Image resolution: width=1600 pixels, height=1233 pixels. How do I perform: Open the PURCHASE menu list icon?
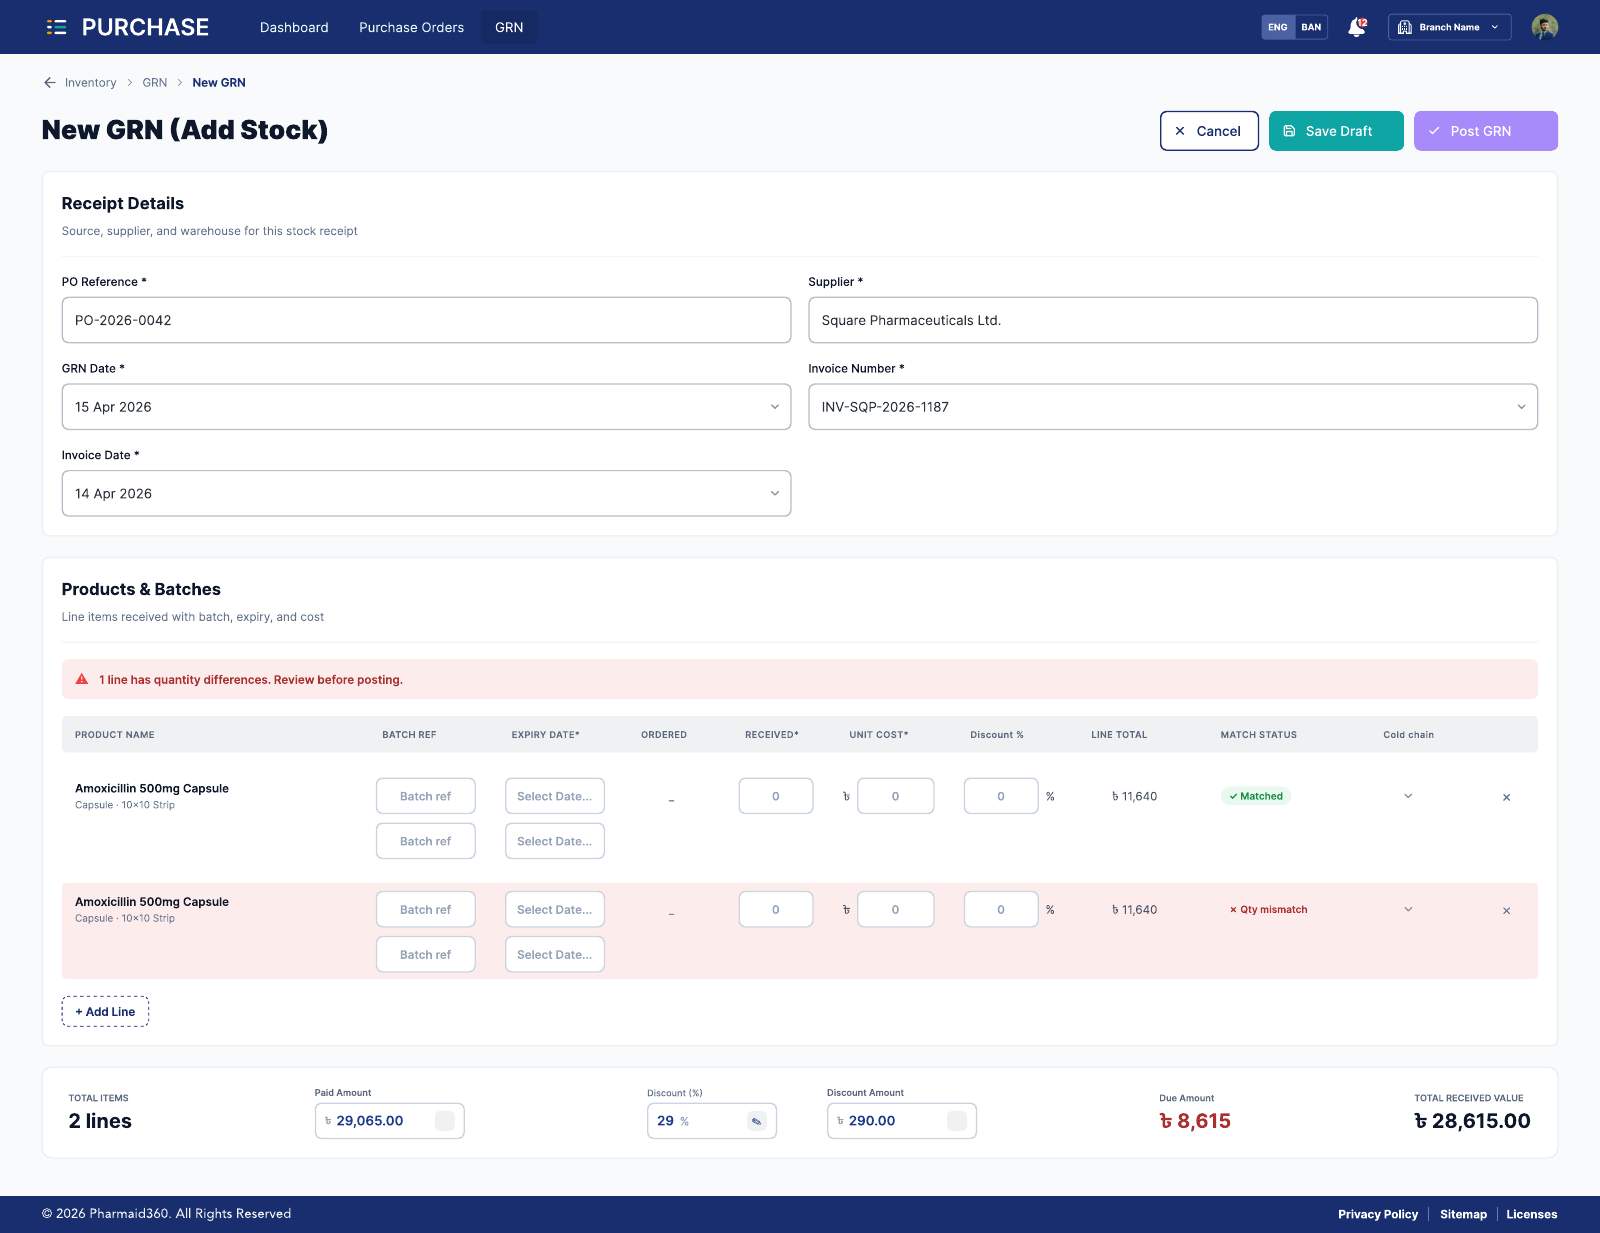click(x=56, y=27)
